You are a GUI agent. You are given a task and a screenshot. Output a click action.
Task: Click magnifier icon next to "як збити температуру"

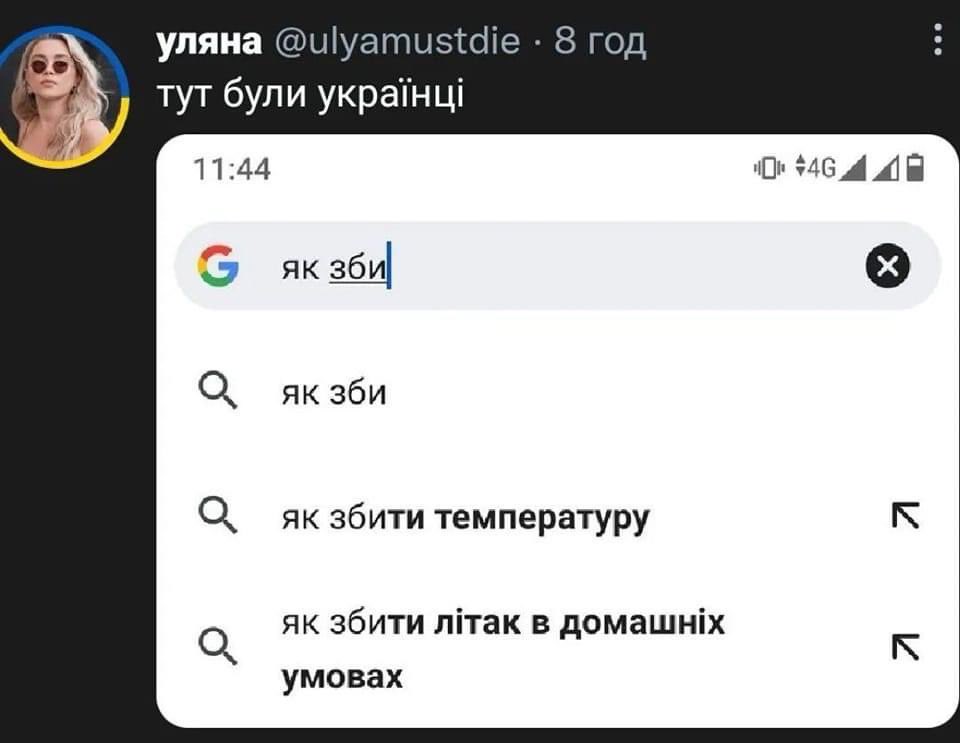click(x=217, y=517)
